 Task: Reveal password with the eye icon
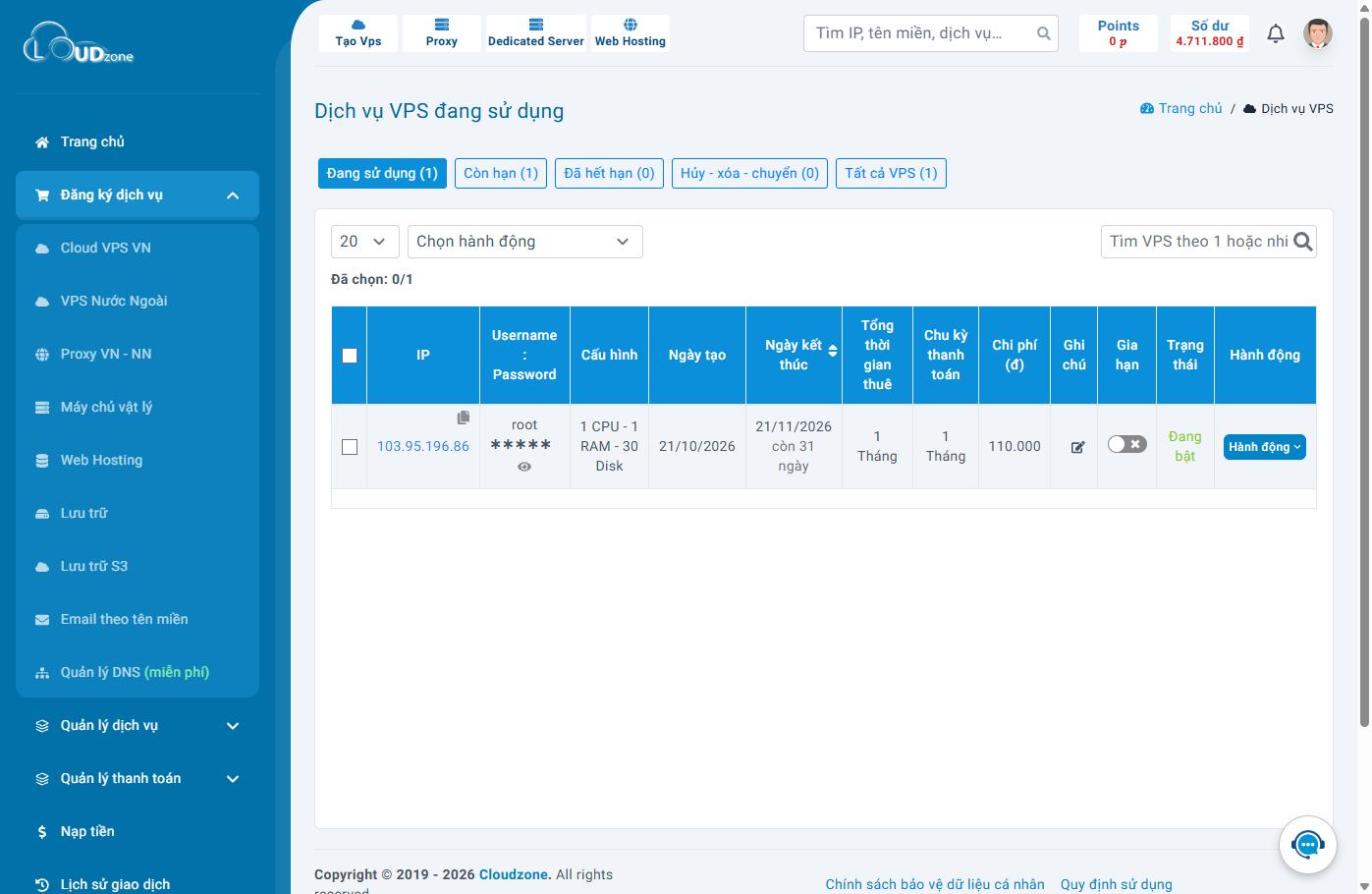click(524, 467)
